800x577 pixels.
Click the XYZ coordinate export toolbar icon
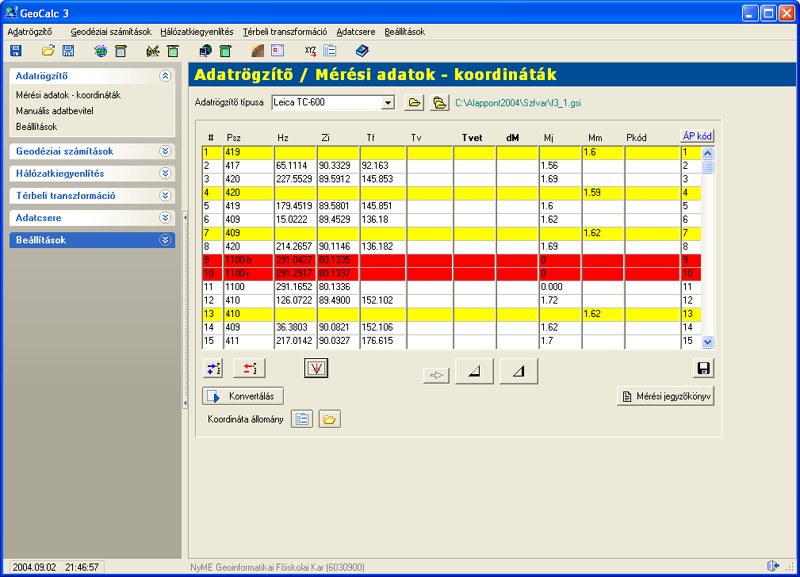tap(310, 51)
